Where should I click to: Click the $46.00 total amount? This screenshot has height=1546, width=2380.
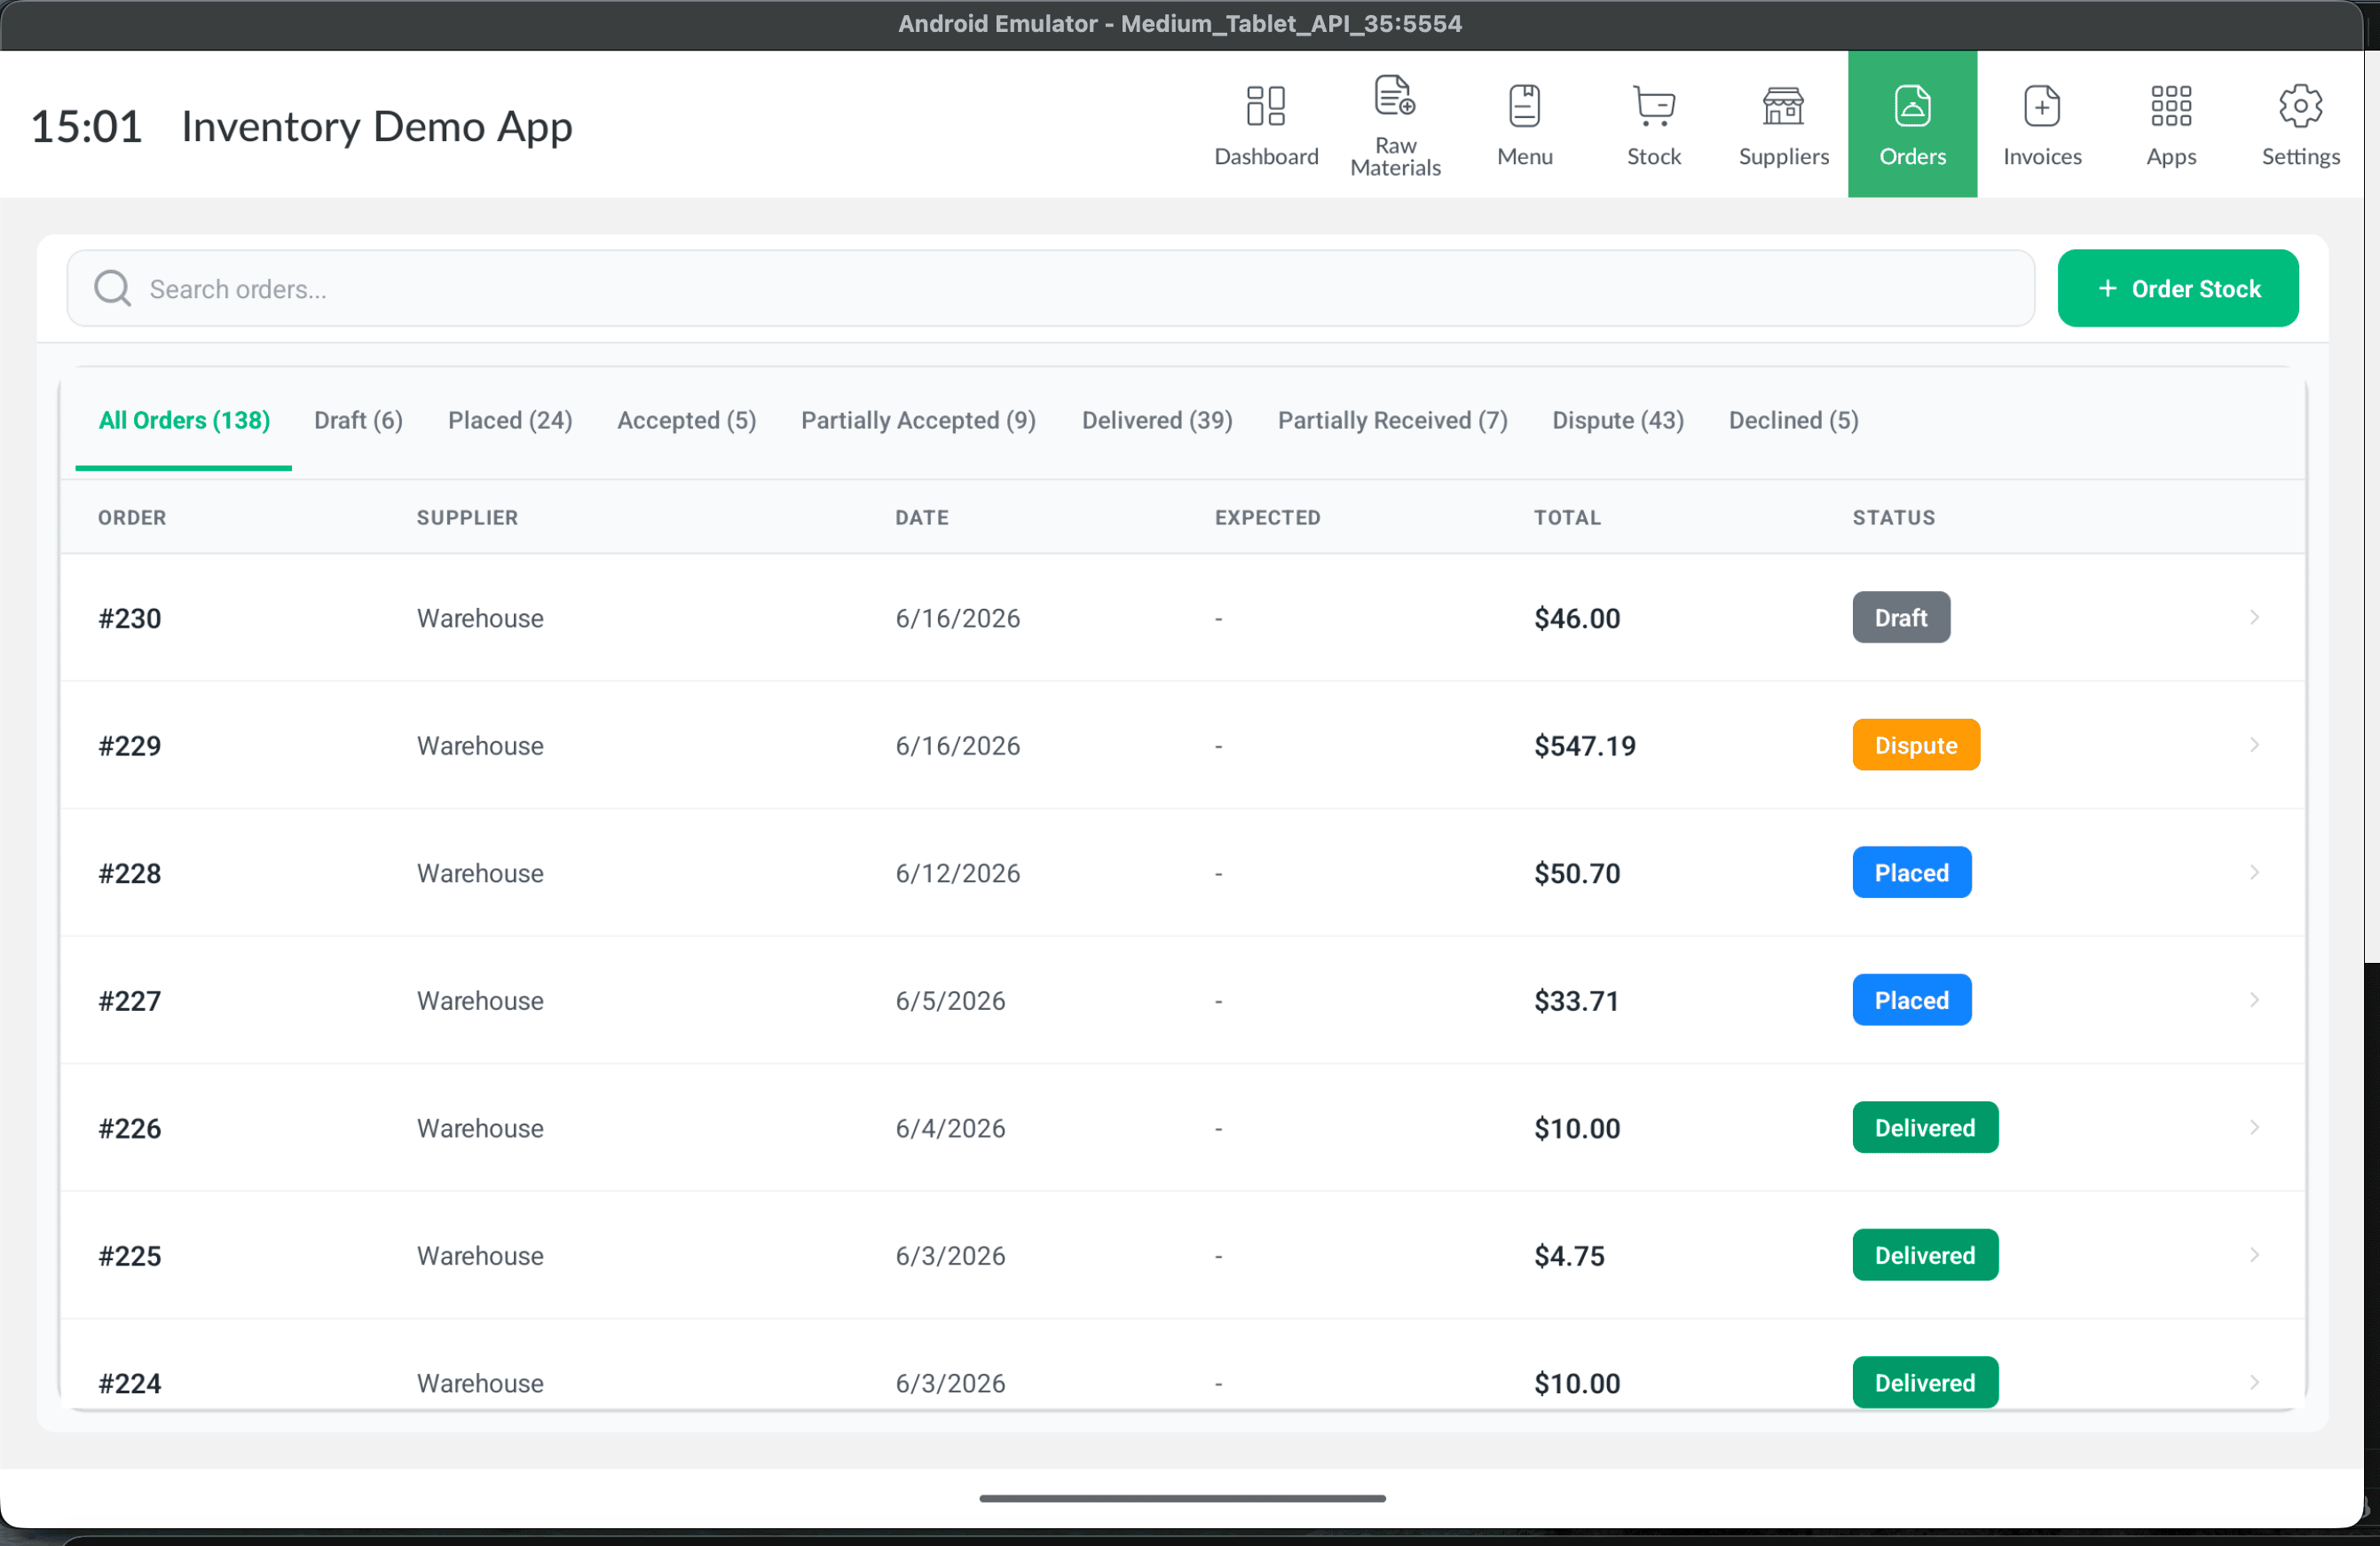1576,618
